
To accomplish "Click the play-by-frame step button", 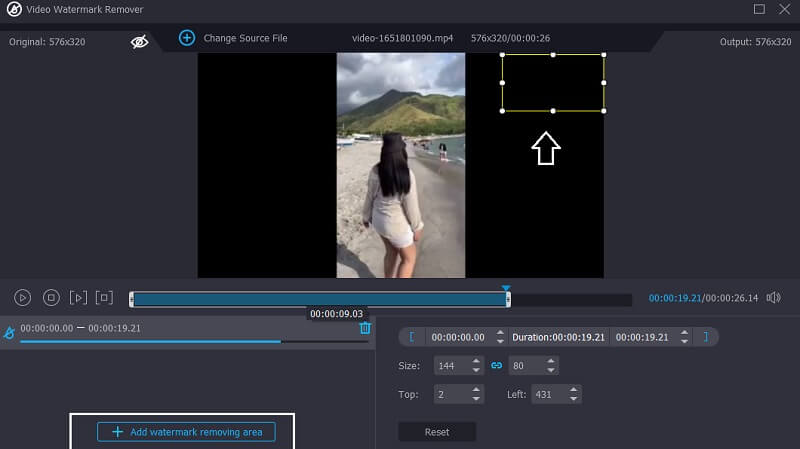I will click(78, 298).
